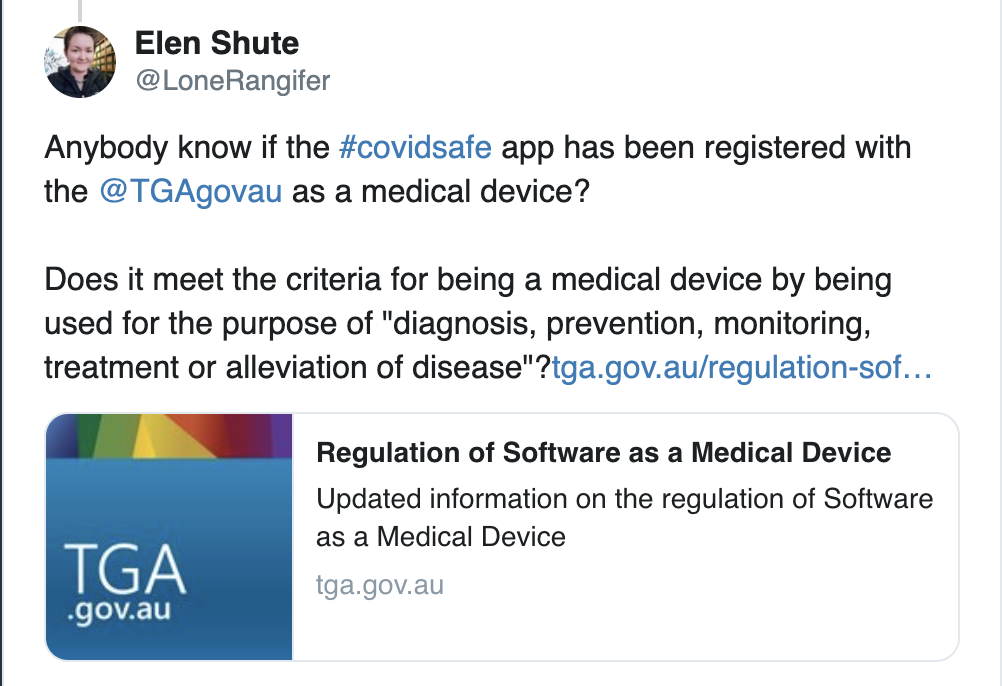The image size is (1002, 686).
Task: Follow the tga.gov.au/regulation-sof… link
Action: point(742,367)
